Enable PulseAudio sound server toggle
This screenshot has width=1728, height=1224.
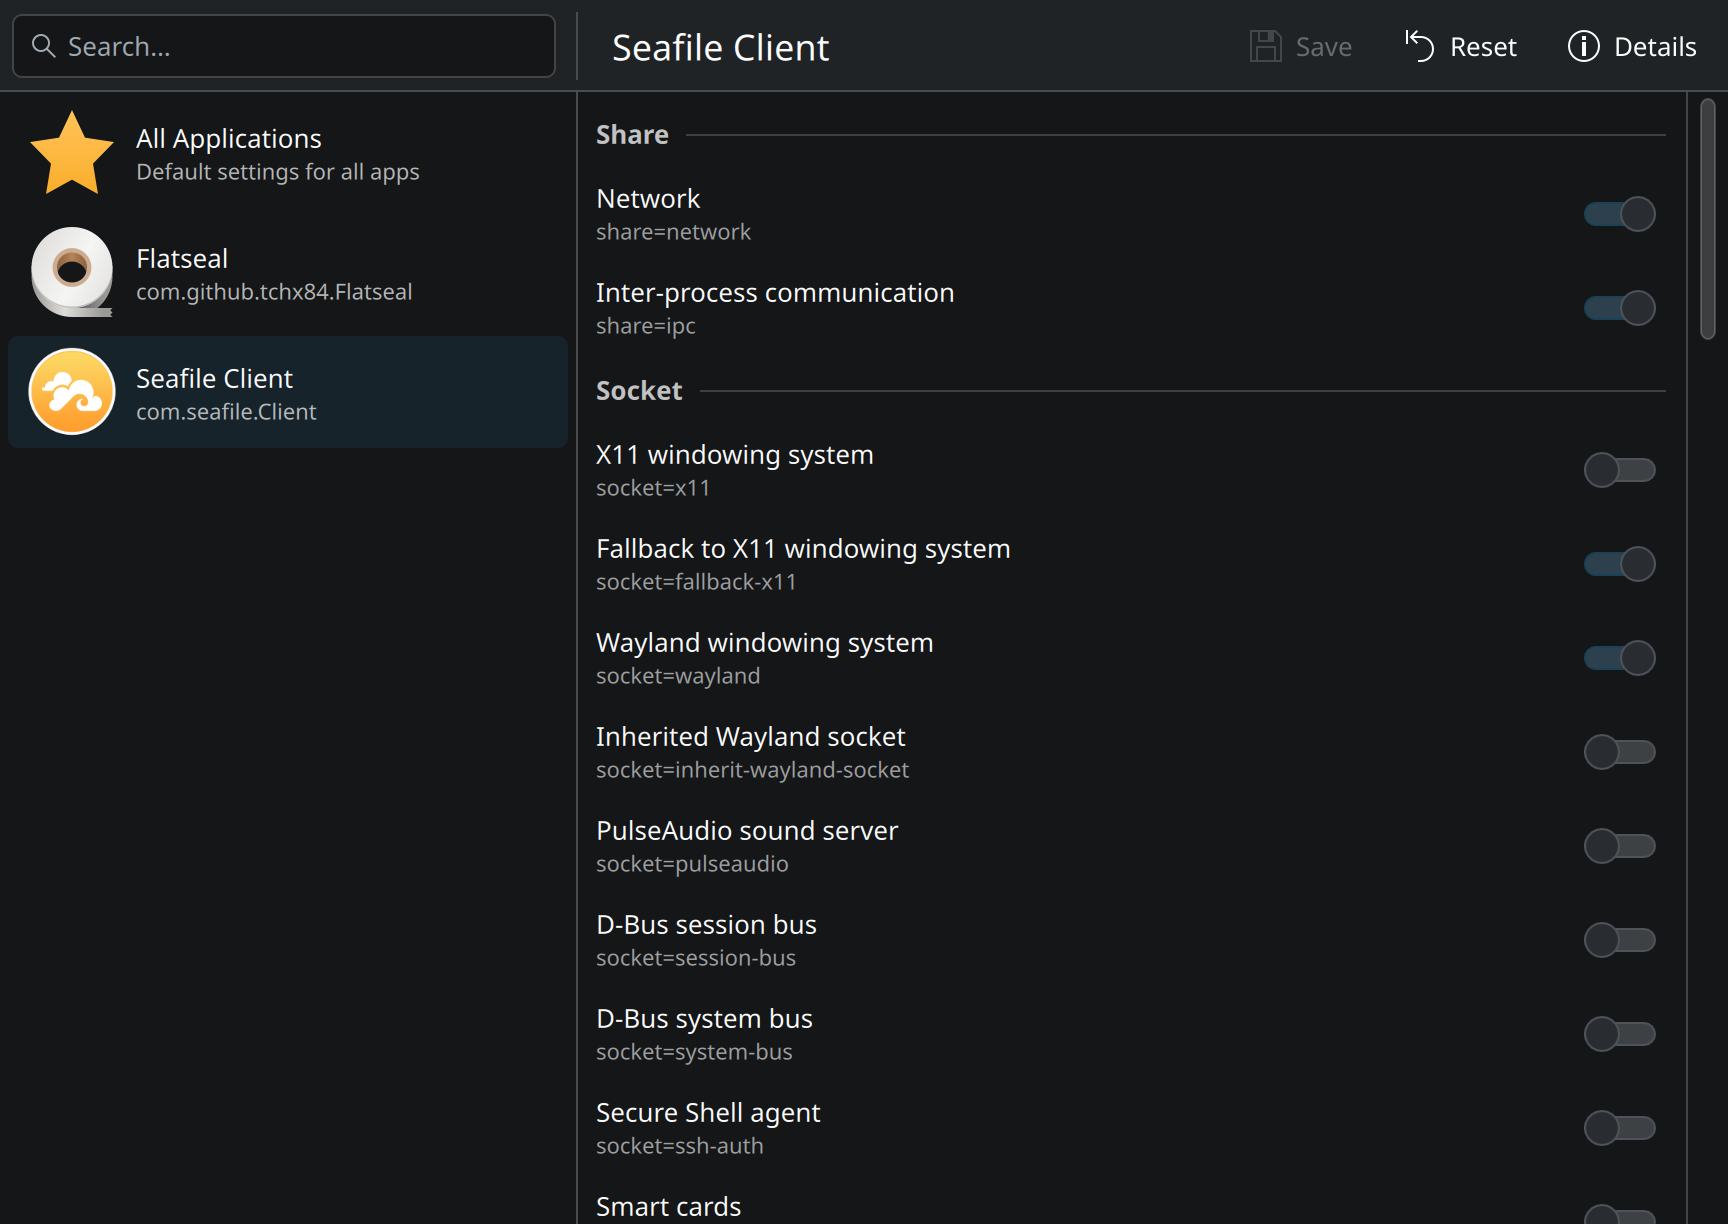tap(1619, 846)
